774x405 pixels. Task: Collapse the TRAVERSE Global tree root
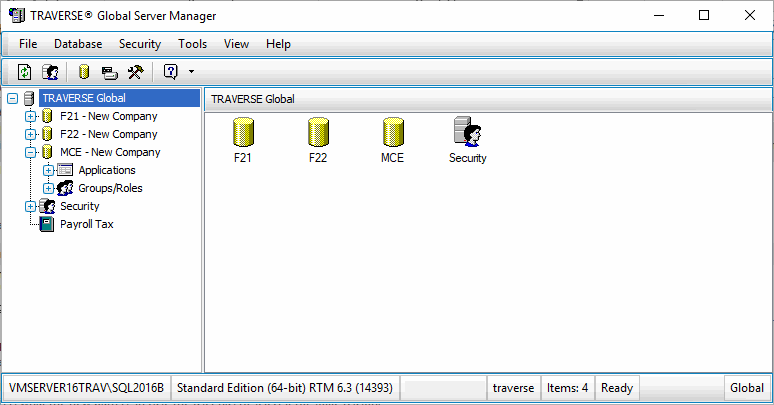click(13, 99)
